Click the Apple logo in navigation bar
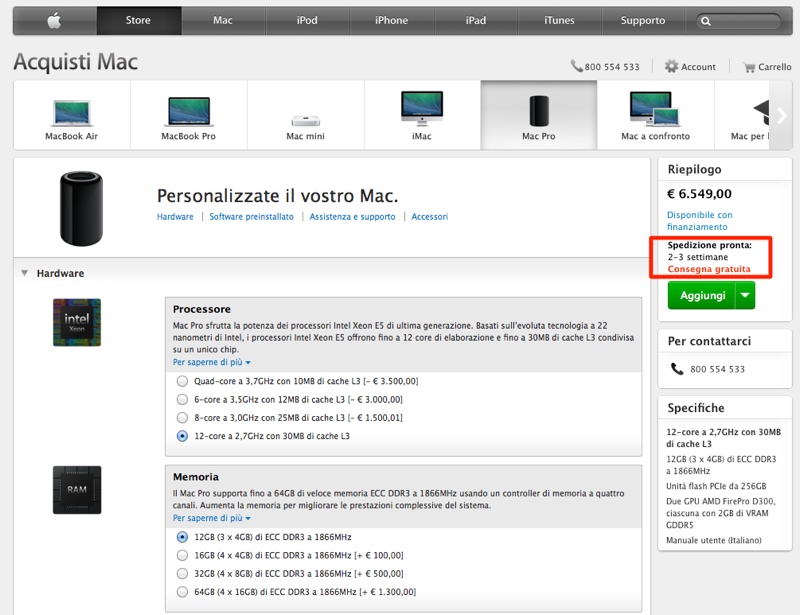 (x=54, y=20)
